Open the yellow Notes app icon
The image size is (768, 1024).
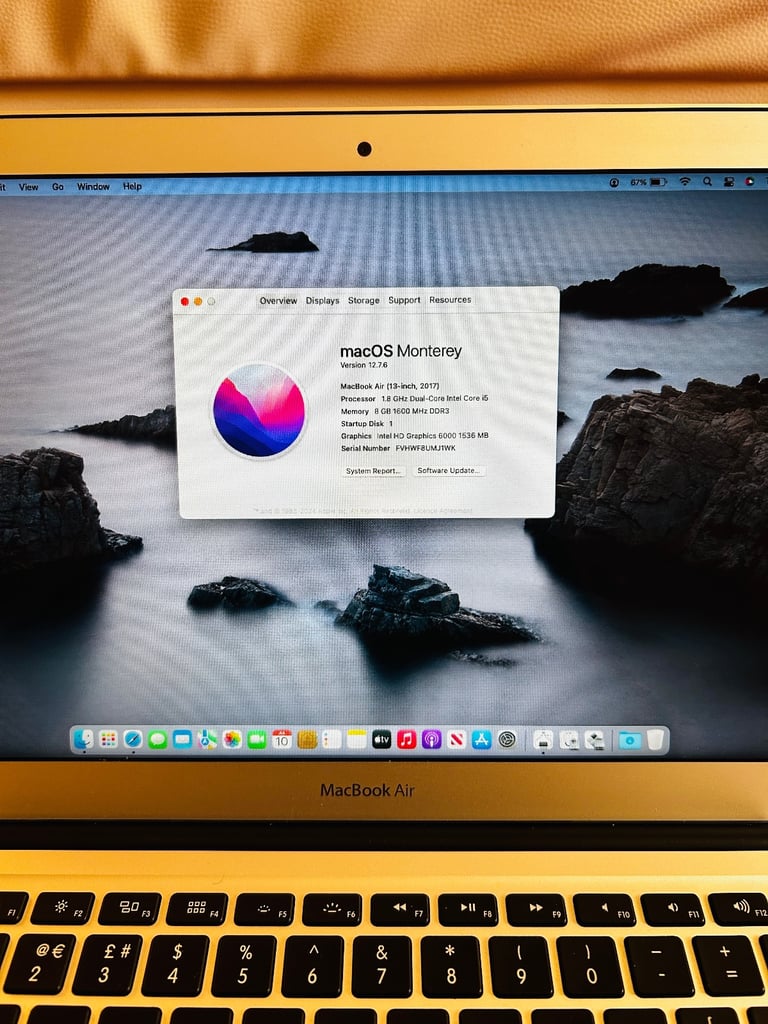tap(357, 739)
